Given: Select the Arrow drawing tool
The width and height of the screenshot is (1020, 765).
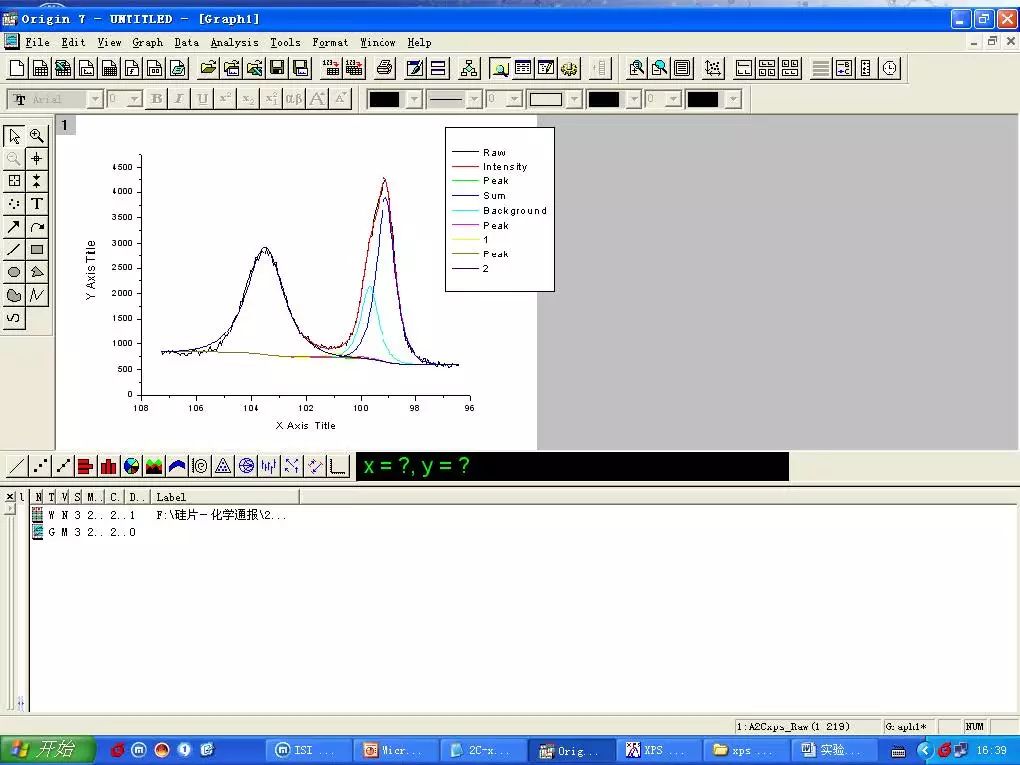Looking at the screenshot, I should (14, 227).
